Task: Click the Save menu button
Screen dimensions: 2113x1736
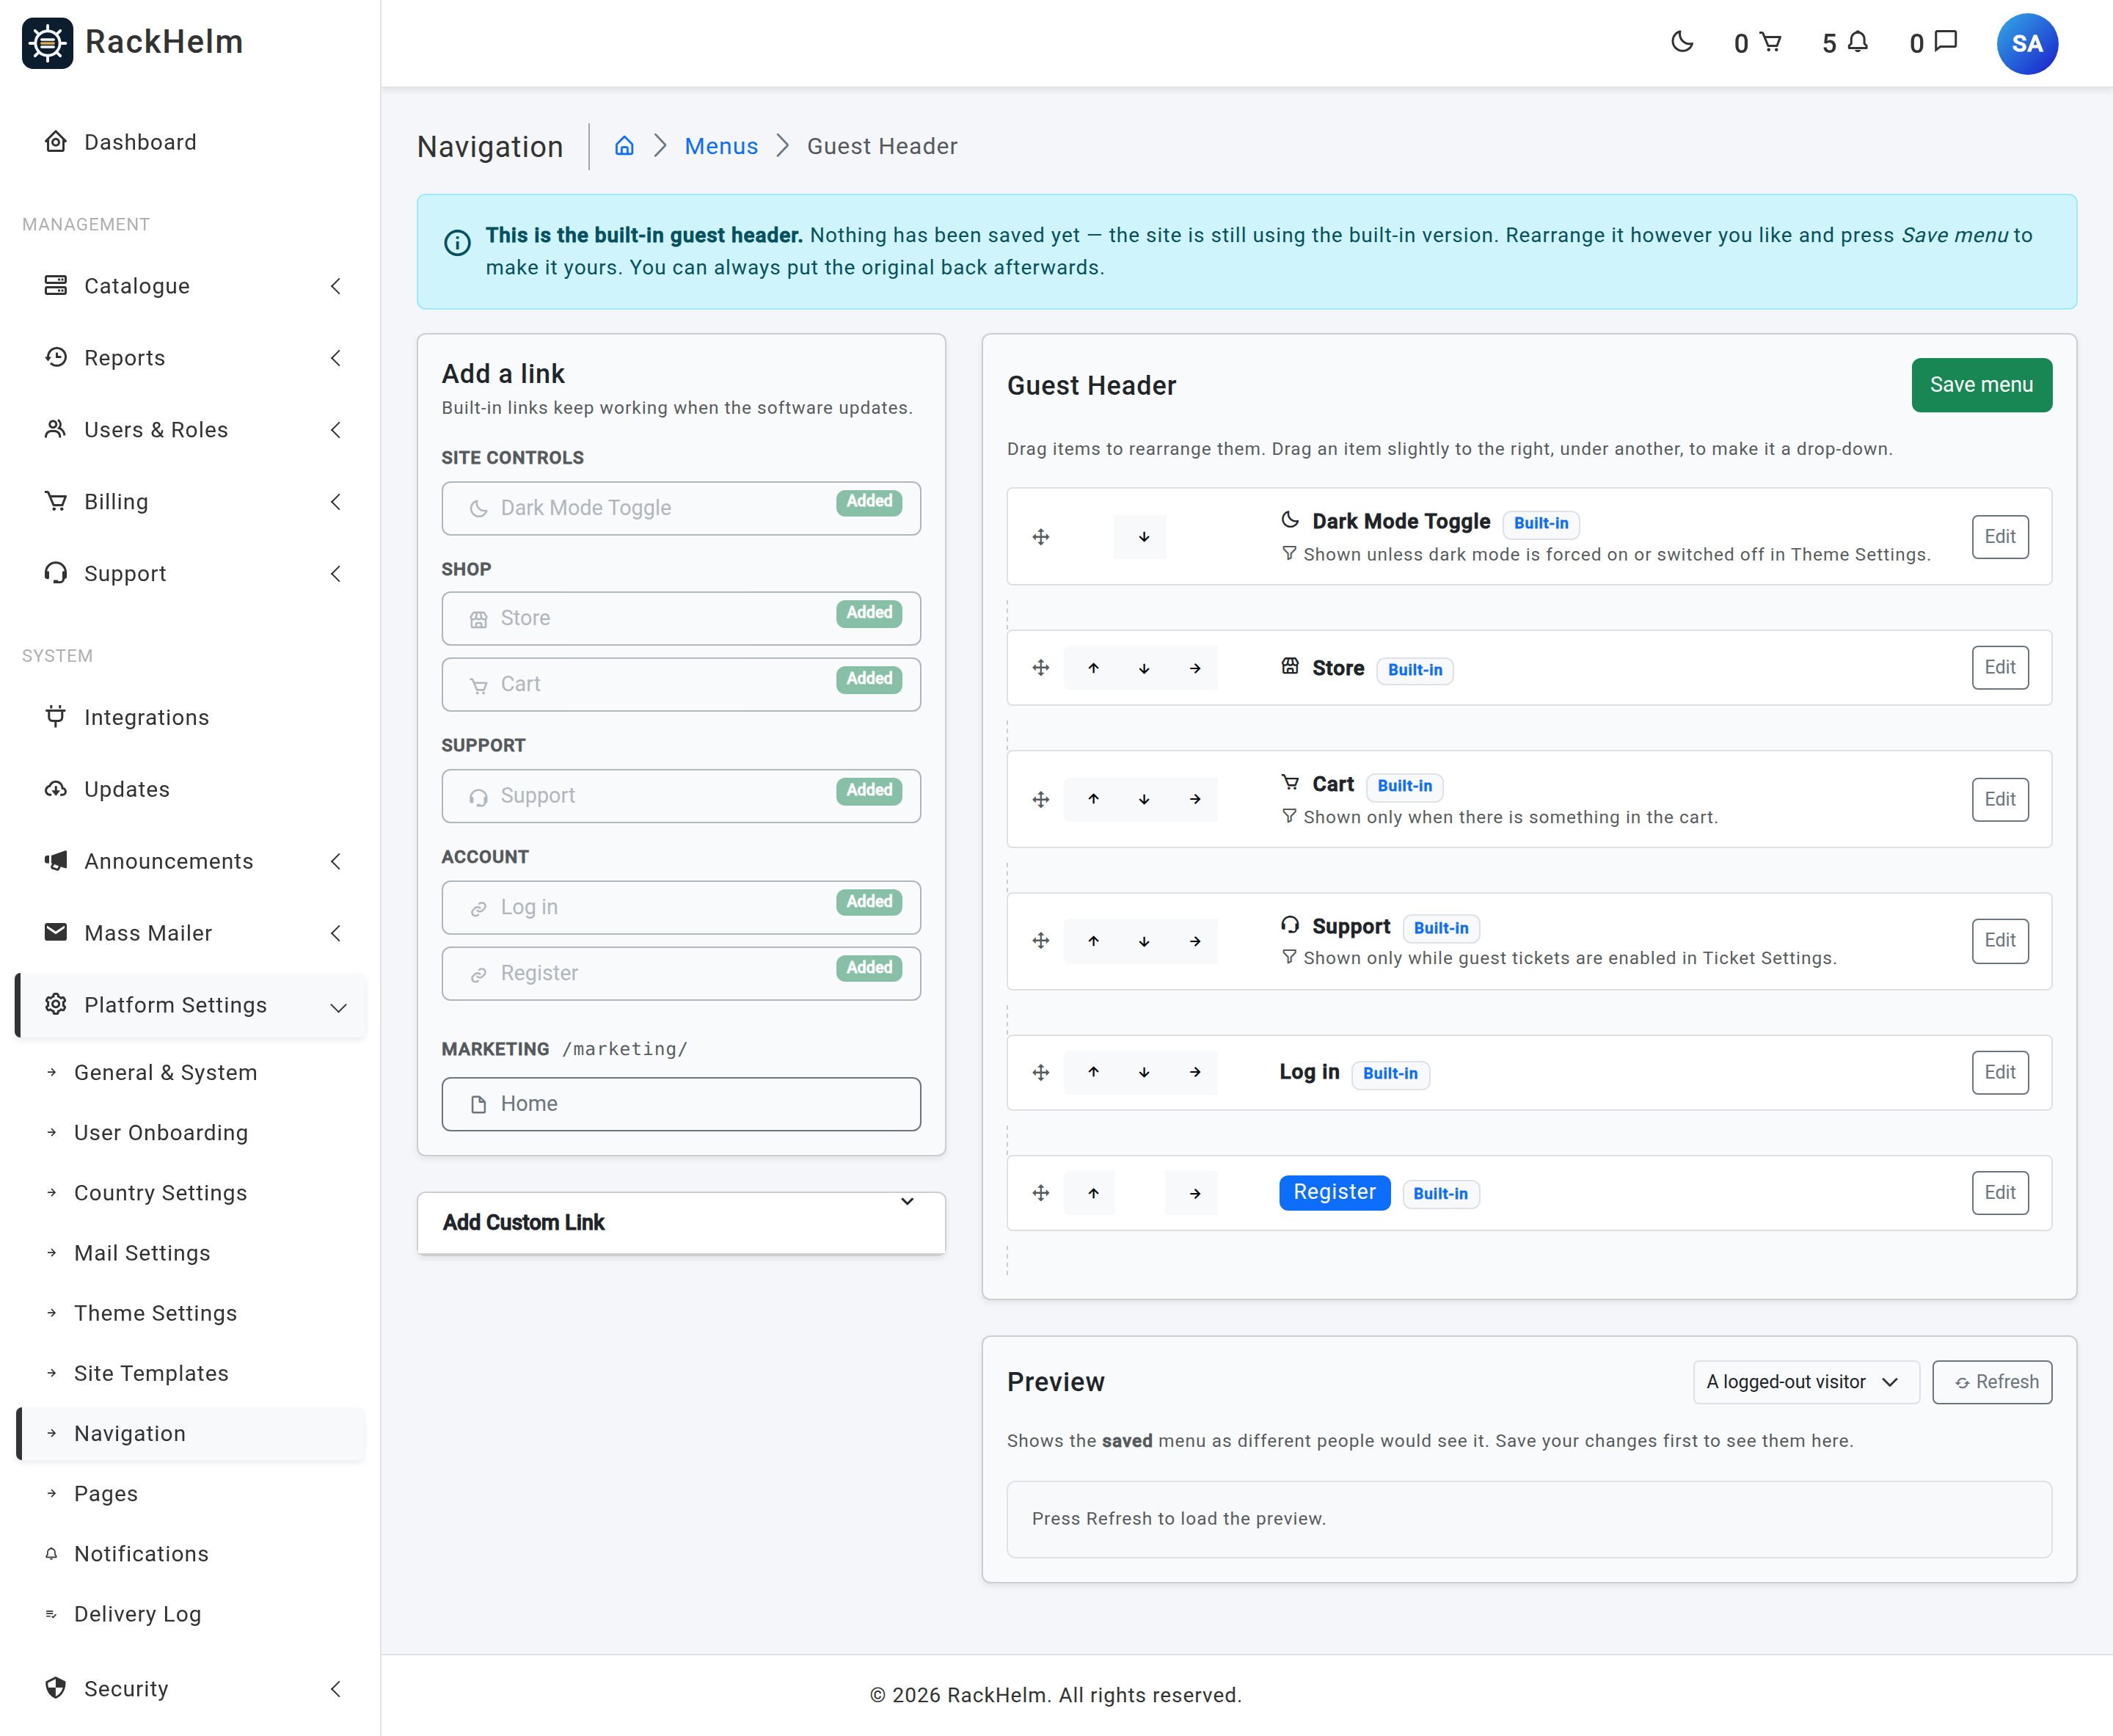Action: [1980, 385]
